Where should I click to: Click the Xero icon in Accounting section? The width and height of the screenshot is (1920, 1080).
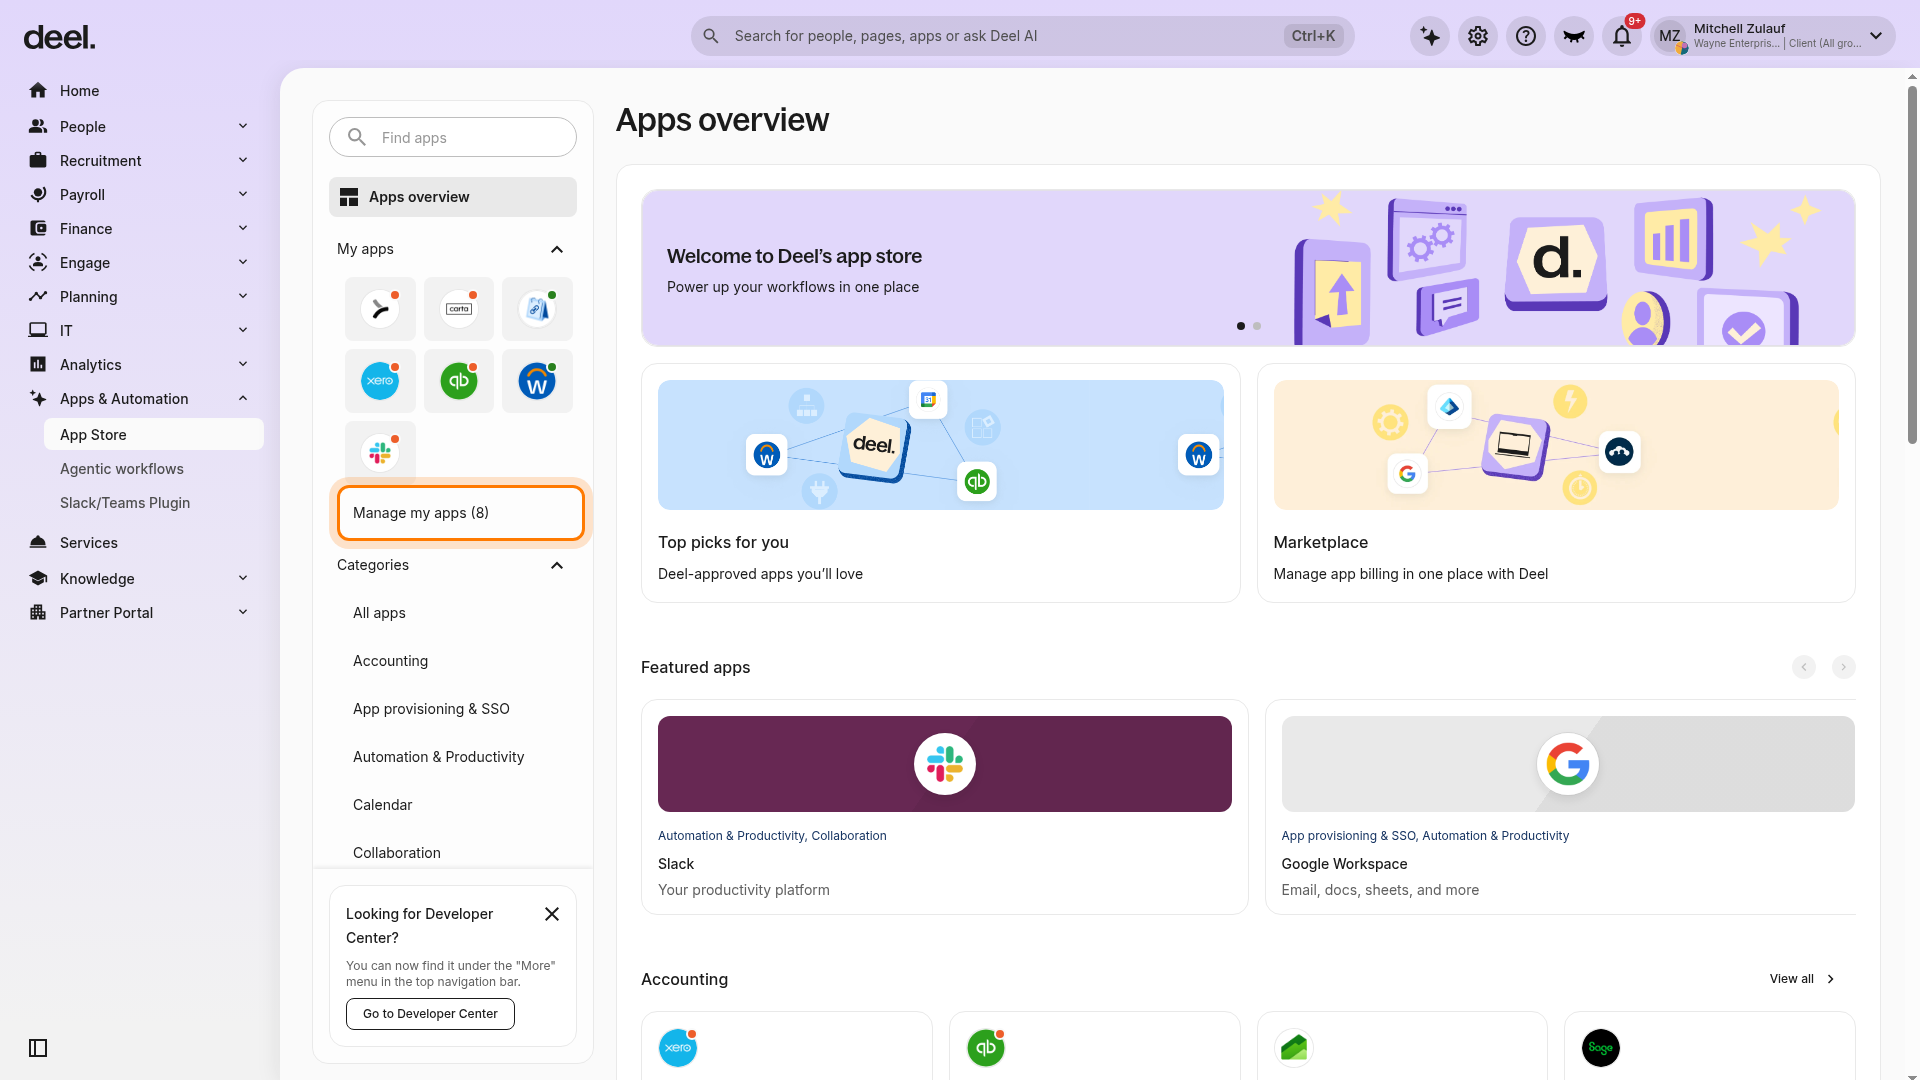pyautogui.click(x=678, y=1048)
